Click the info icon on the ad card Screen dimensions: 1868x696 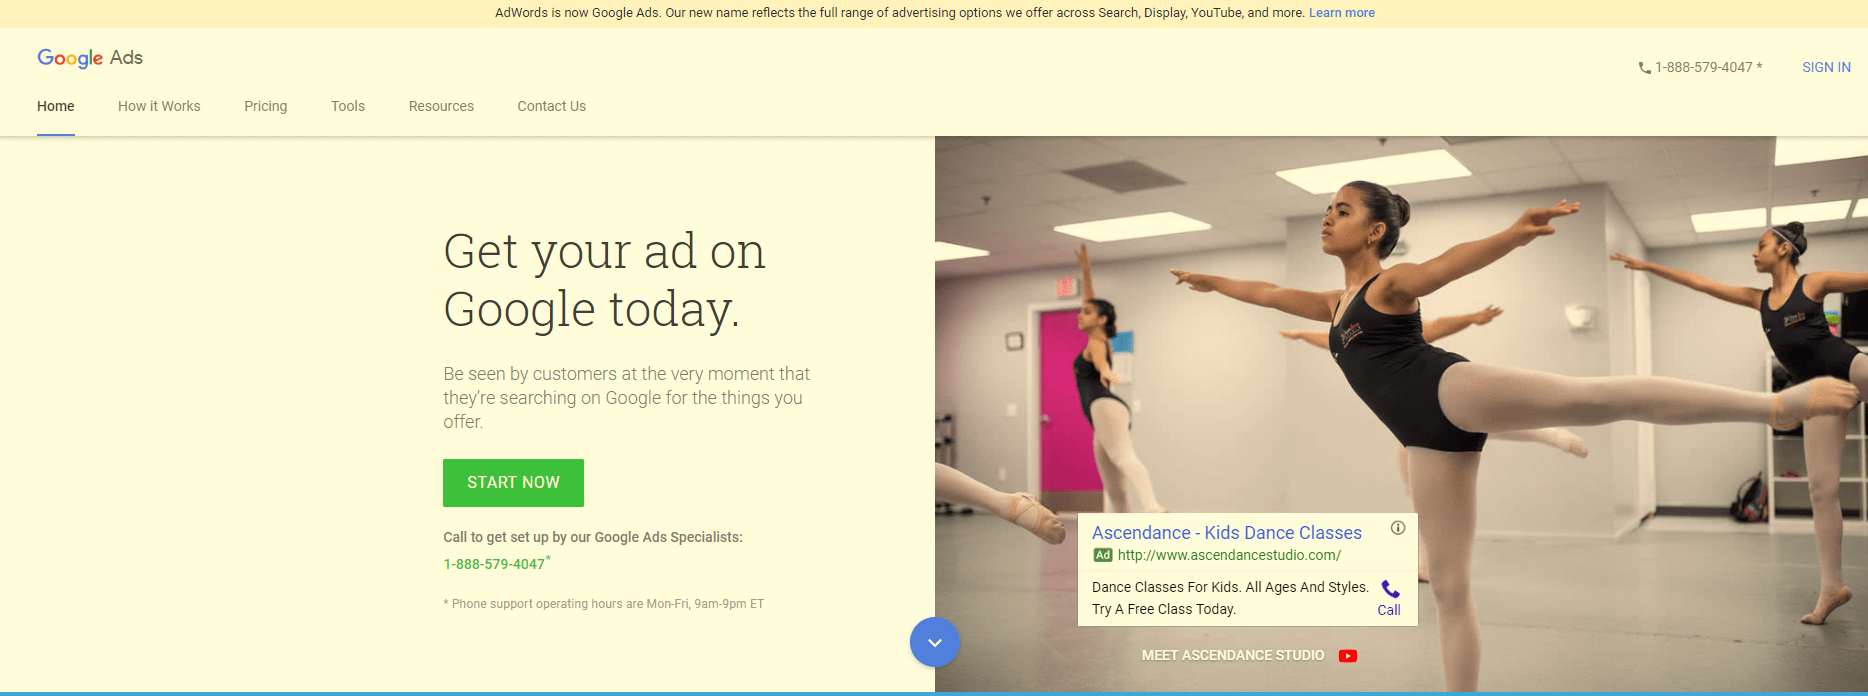(x=1398, y=528)
